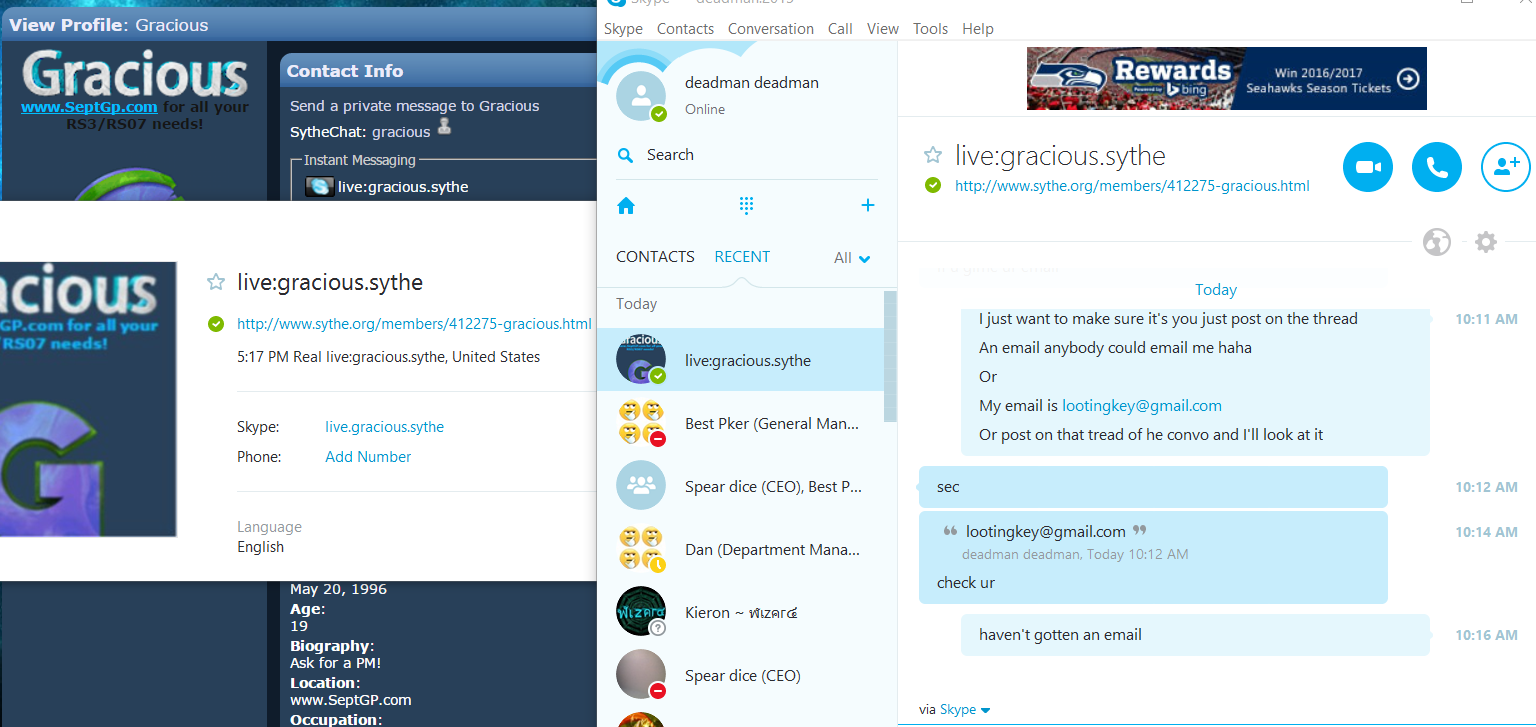Open the Help menu
Screen dimensions: 1536x727
978,29
